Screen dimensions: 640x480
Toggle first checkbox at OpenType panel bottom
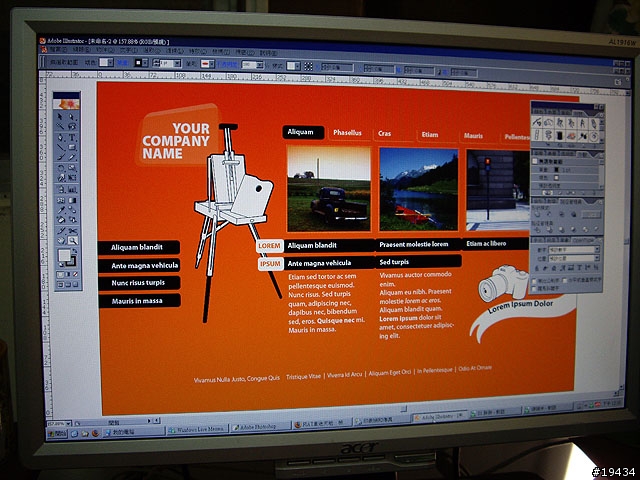534,281
